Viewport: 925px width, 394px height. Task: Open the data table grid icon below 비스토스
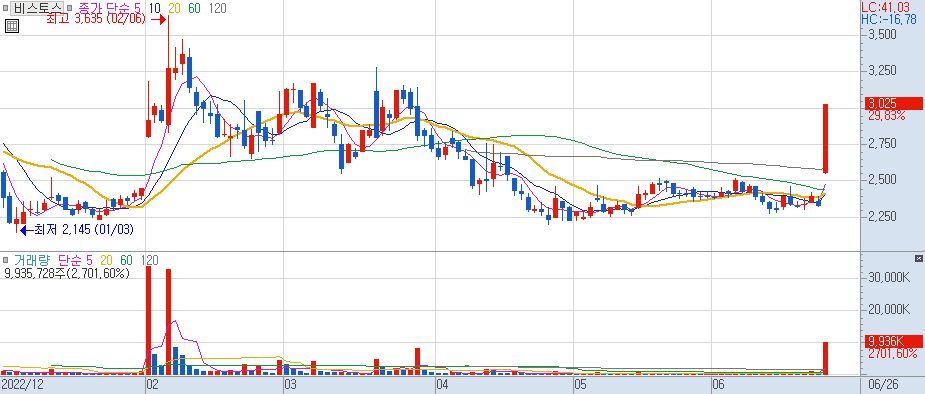12,25
